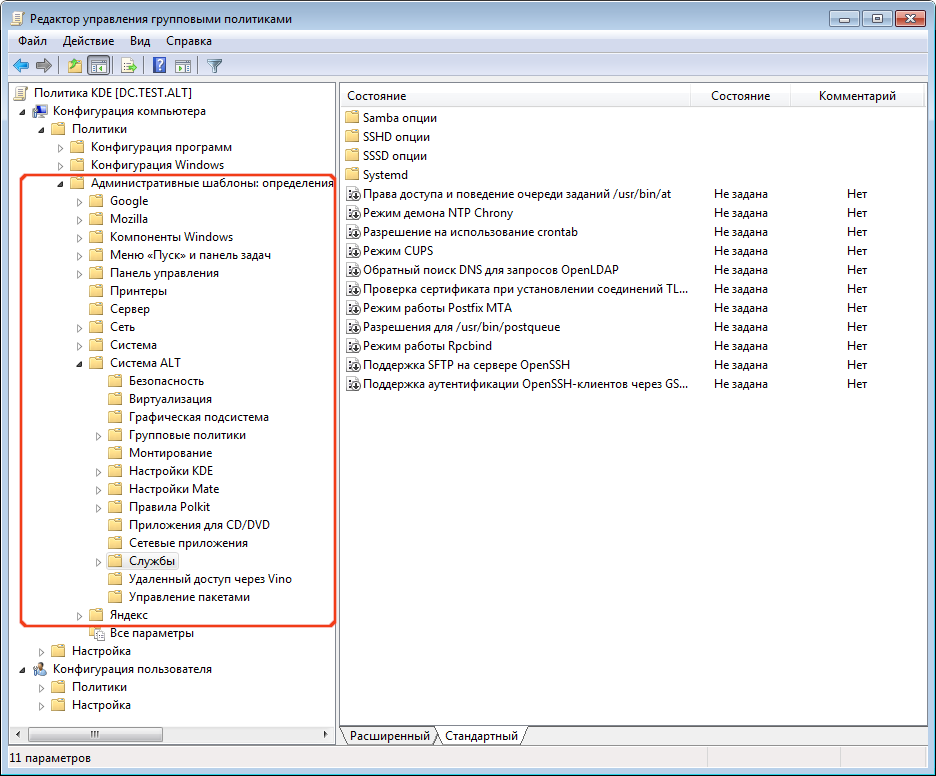Select Поддержка SFTP на сервере OpenSSH policy
The height and width of the screenshot is (776, 936).
pos(466,365)
